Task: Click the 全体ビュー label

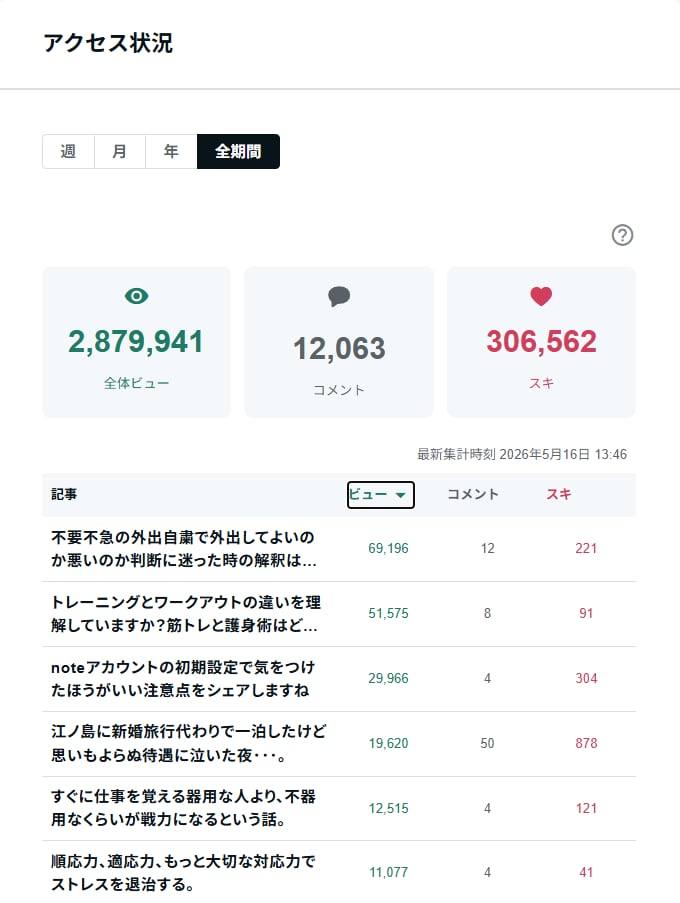Action: (136, 383)
